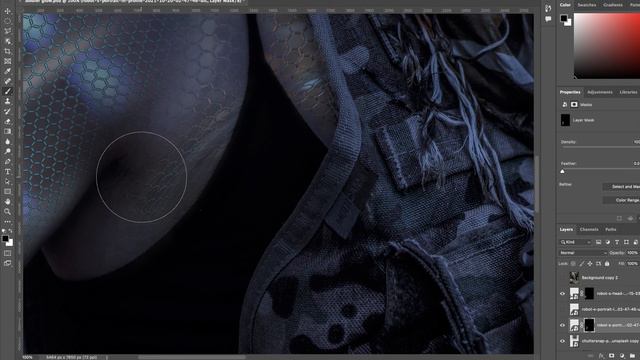The width and height of the screenshot is (640, 360).
Task: Toggle lock all padlock icon
Action: (607, 264)
